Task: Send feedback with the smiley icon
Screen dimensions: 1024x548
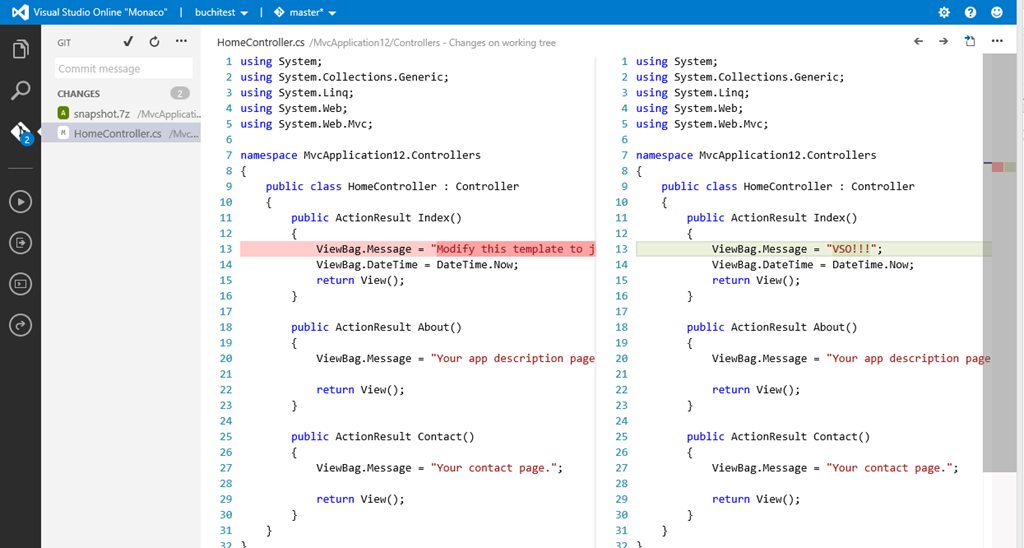Action: [997, 12]
